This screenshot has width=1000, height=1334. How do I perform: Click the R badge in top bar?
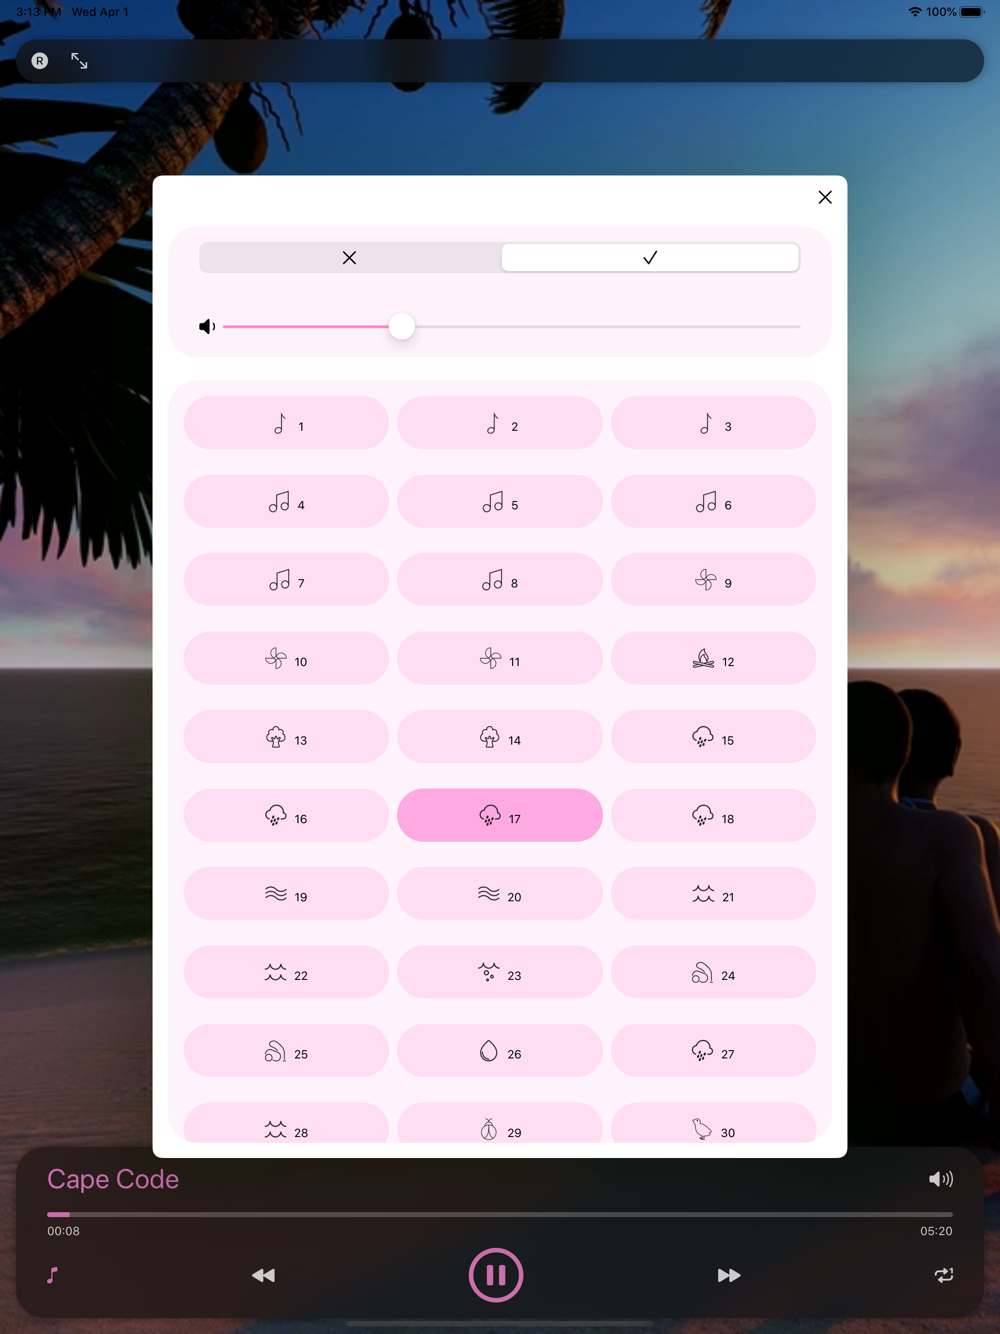point(40,61)
